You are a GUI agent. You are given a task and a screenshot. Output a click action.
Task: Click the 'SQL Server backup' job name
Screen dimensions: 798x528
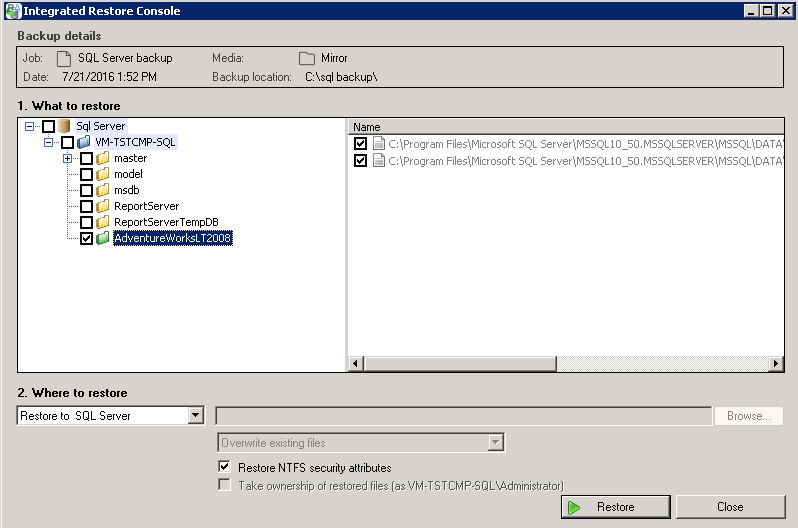(x=125, y=58)
